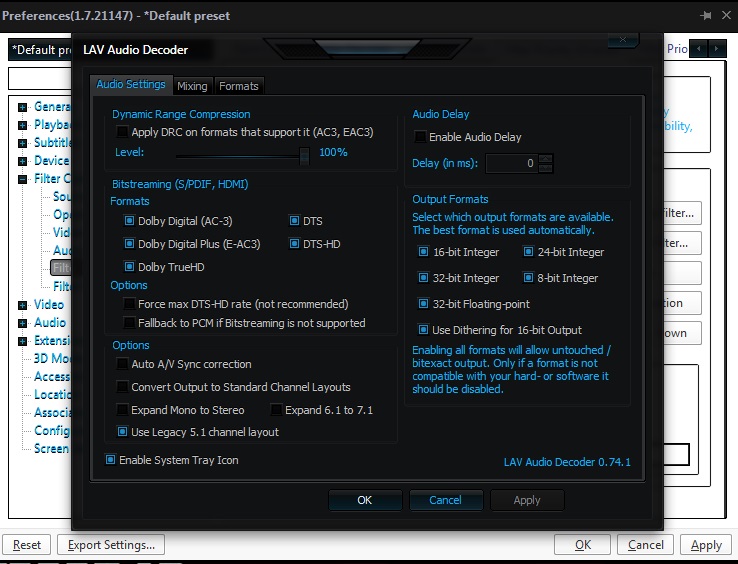This screenshot has height=564, width=738.
Task: Increase audio delay with up spinner
Action: [x=545, y=159]
